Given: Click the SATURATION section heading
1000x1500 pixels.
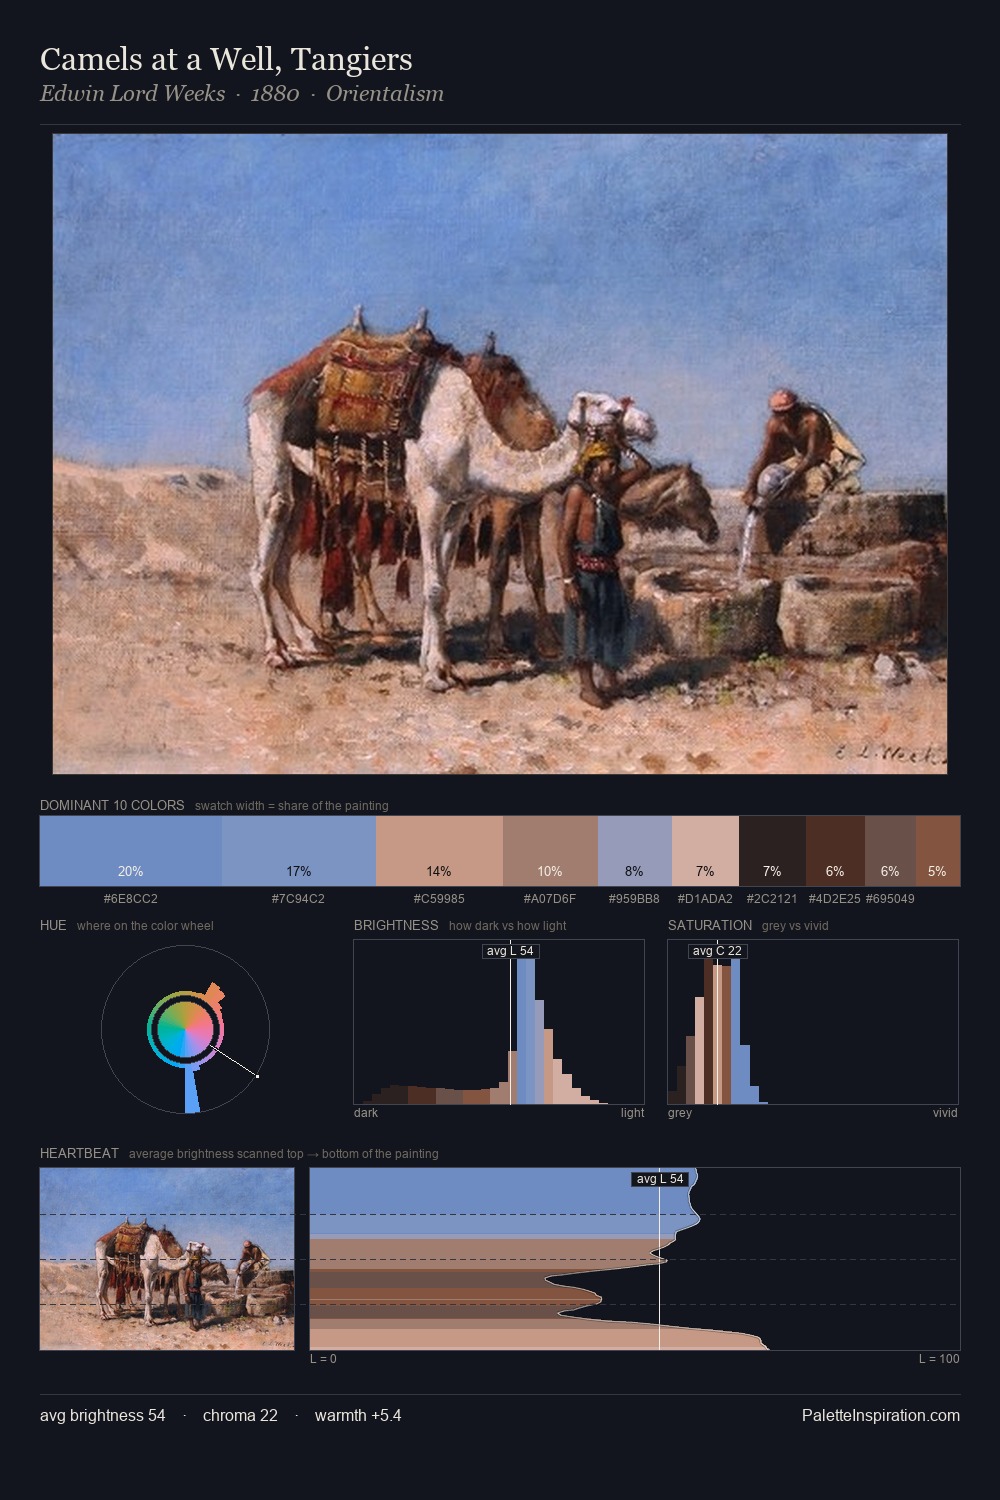Looking at the screenshot, I should pyautogui.click(x=710, y=925).
